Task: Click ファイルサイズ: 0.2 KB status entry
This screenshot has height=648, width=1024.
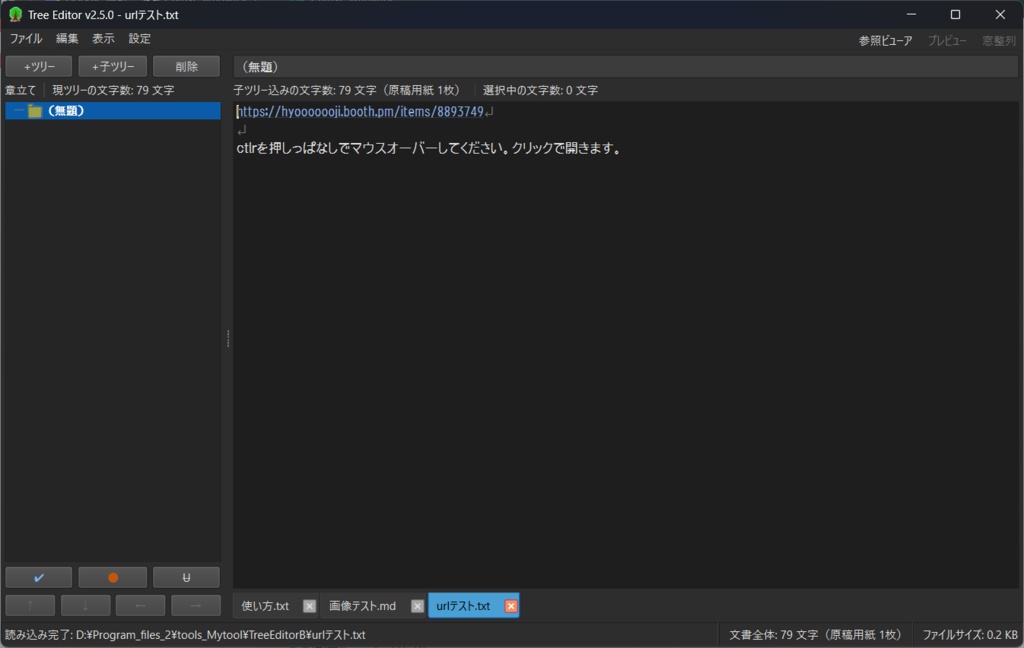Action: (x=970, y=635)
